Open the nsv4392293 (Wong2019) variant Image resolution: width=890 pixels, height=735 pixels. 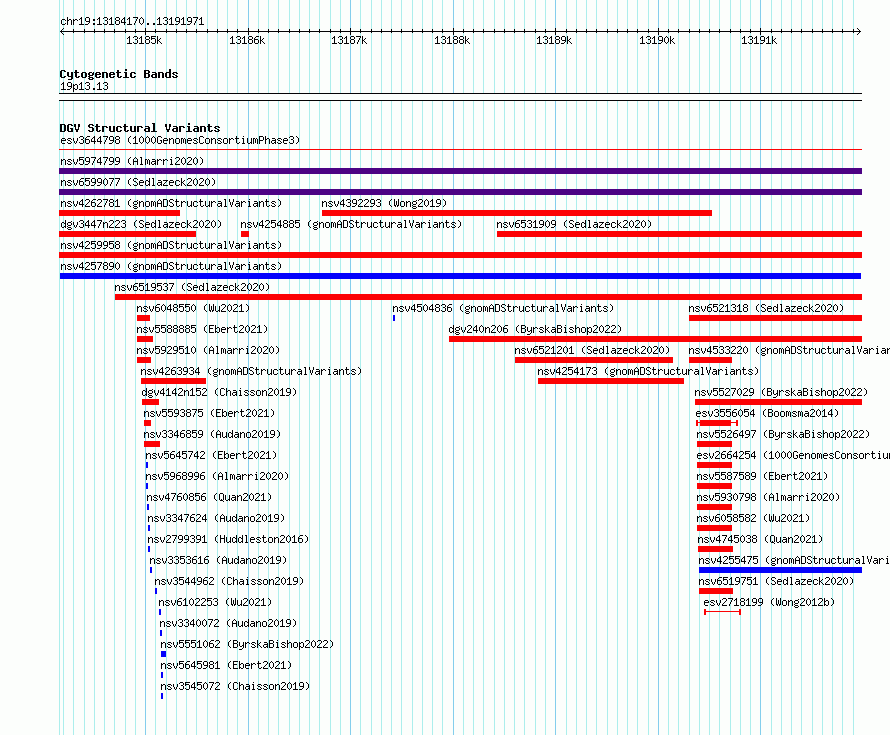384,203
